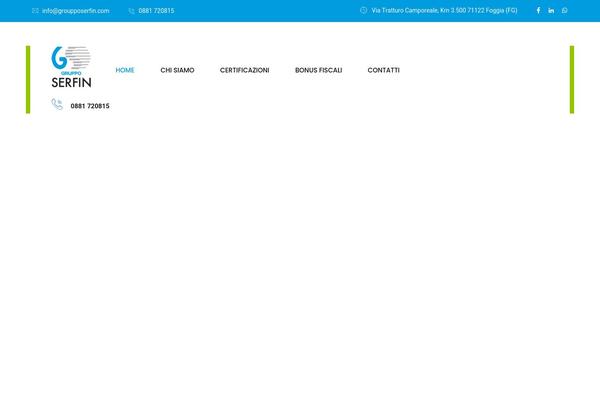Open the CERTIFICAZIONI menu item
The height and width of the screenshot is (400, 600).
click(245, 70)
